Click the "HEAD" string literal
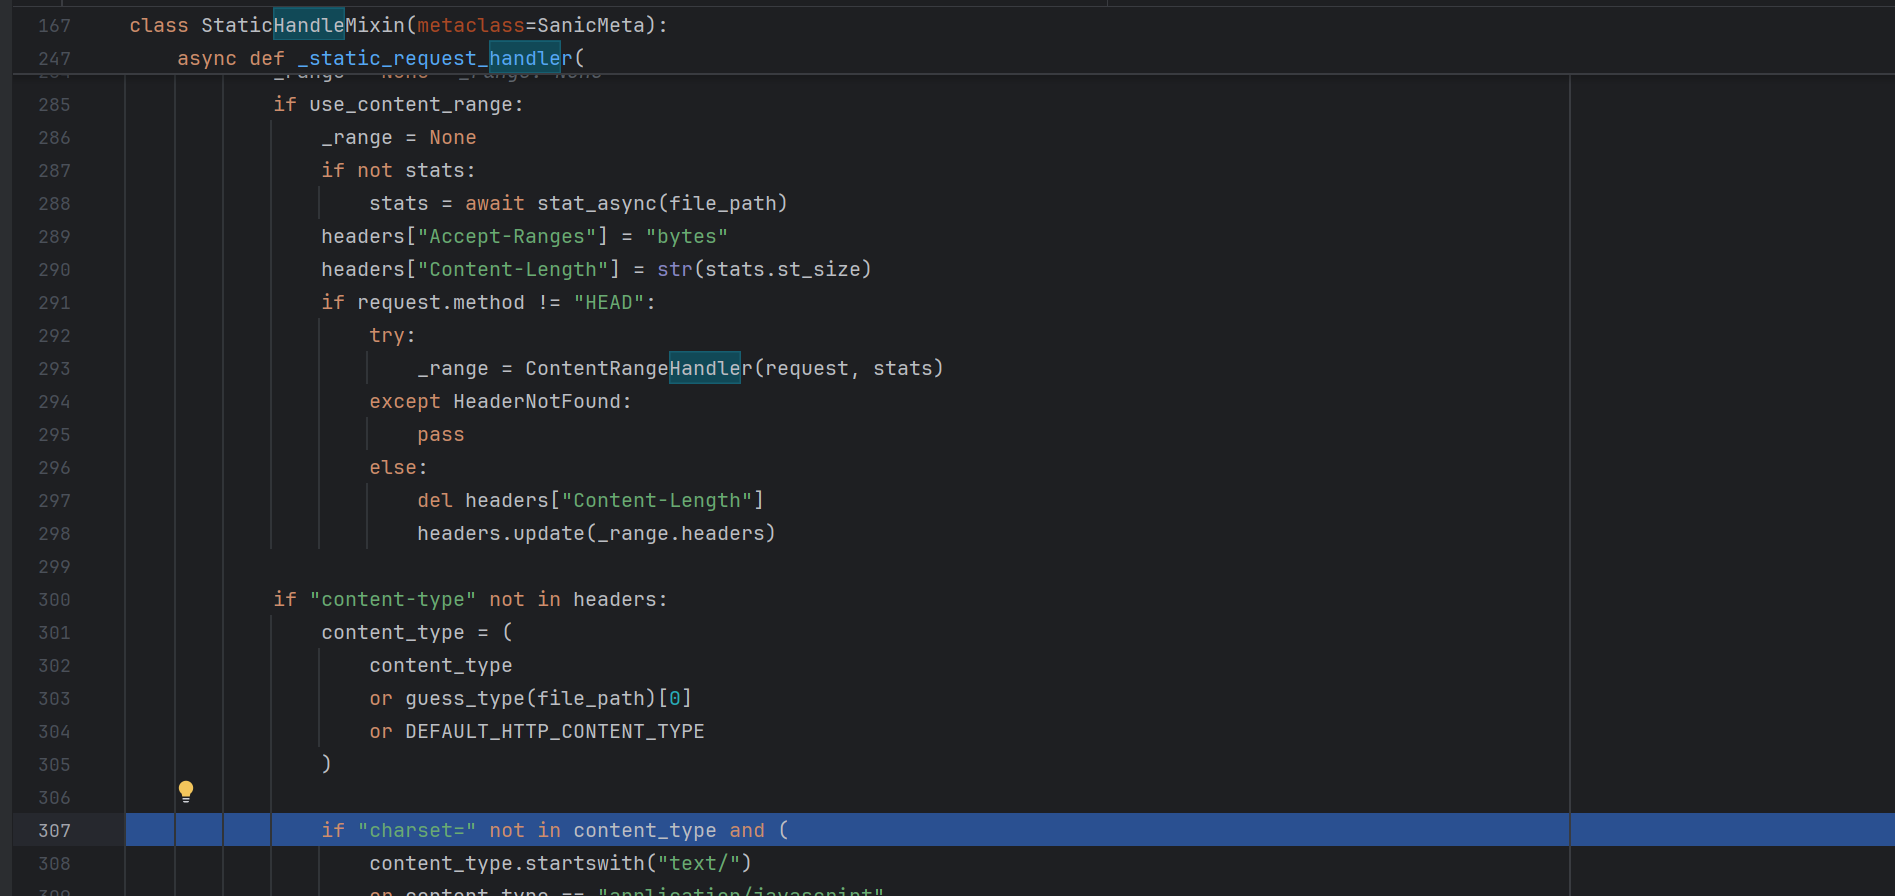The height and width of the screenshot is (896, 1895). (x=609, y=302)
